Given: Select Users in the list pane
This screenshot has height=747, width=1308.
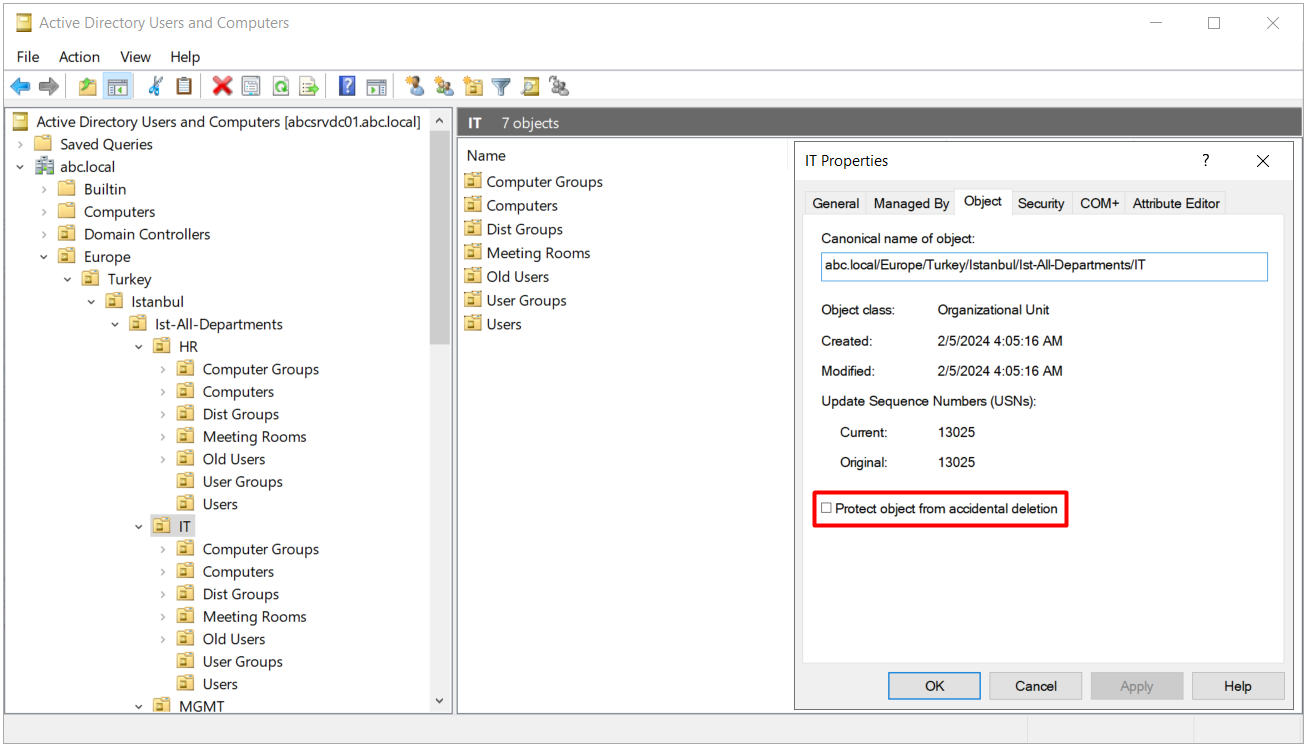Looking at the screenshot, I should pyautogui.click(x=504, y=324).
